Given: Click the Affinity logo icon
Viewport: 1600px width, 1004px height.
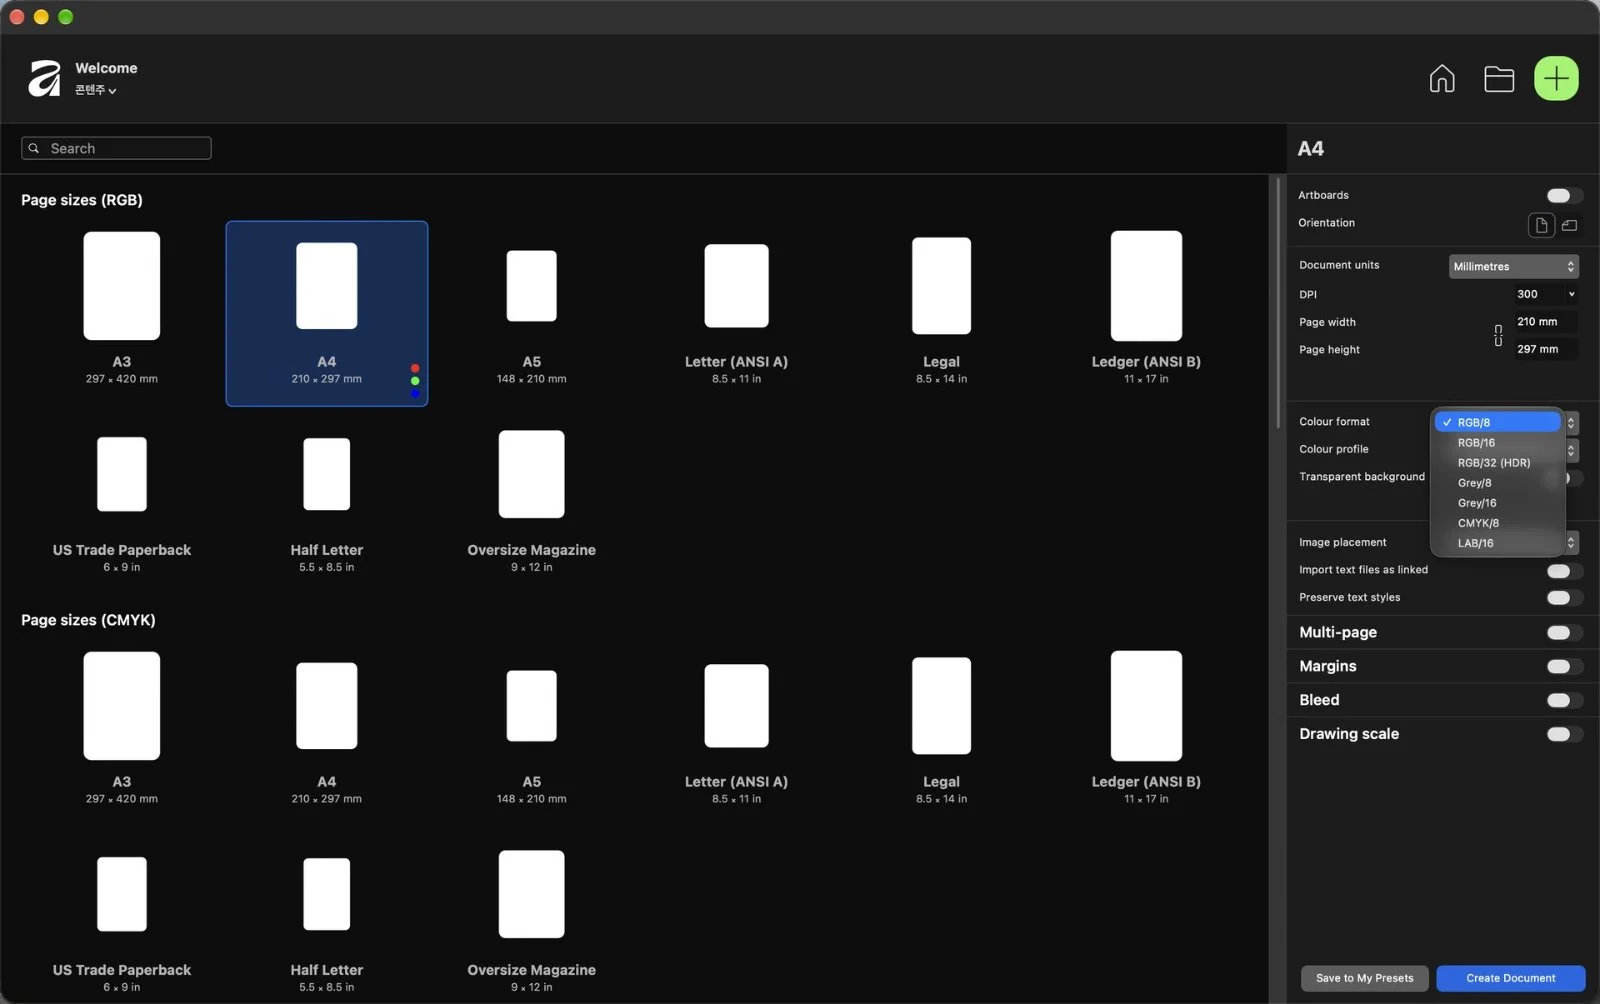Looking at the screenshot, I should click(45, 79).
